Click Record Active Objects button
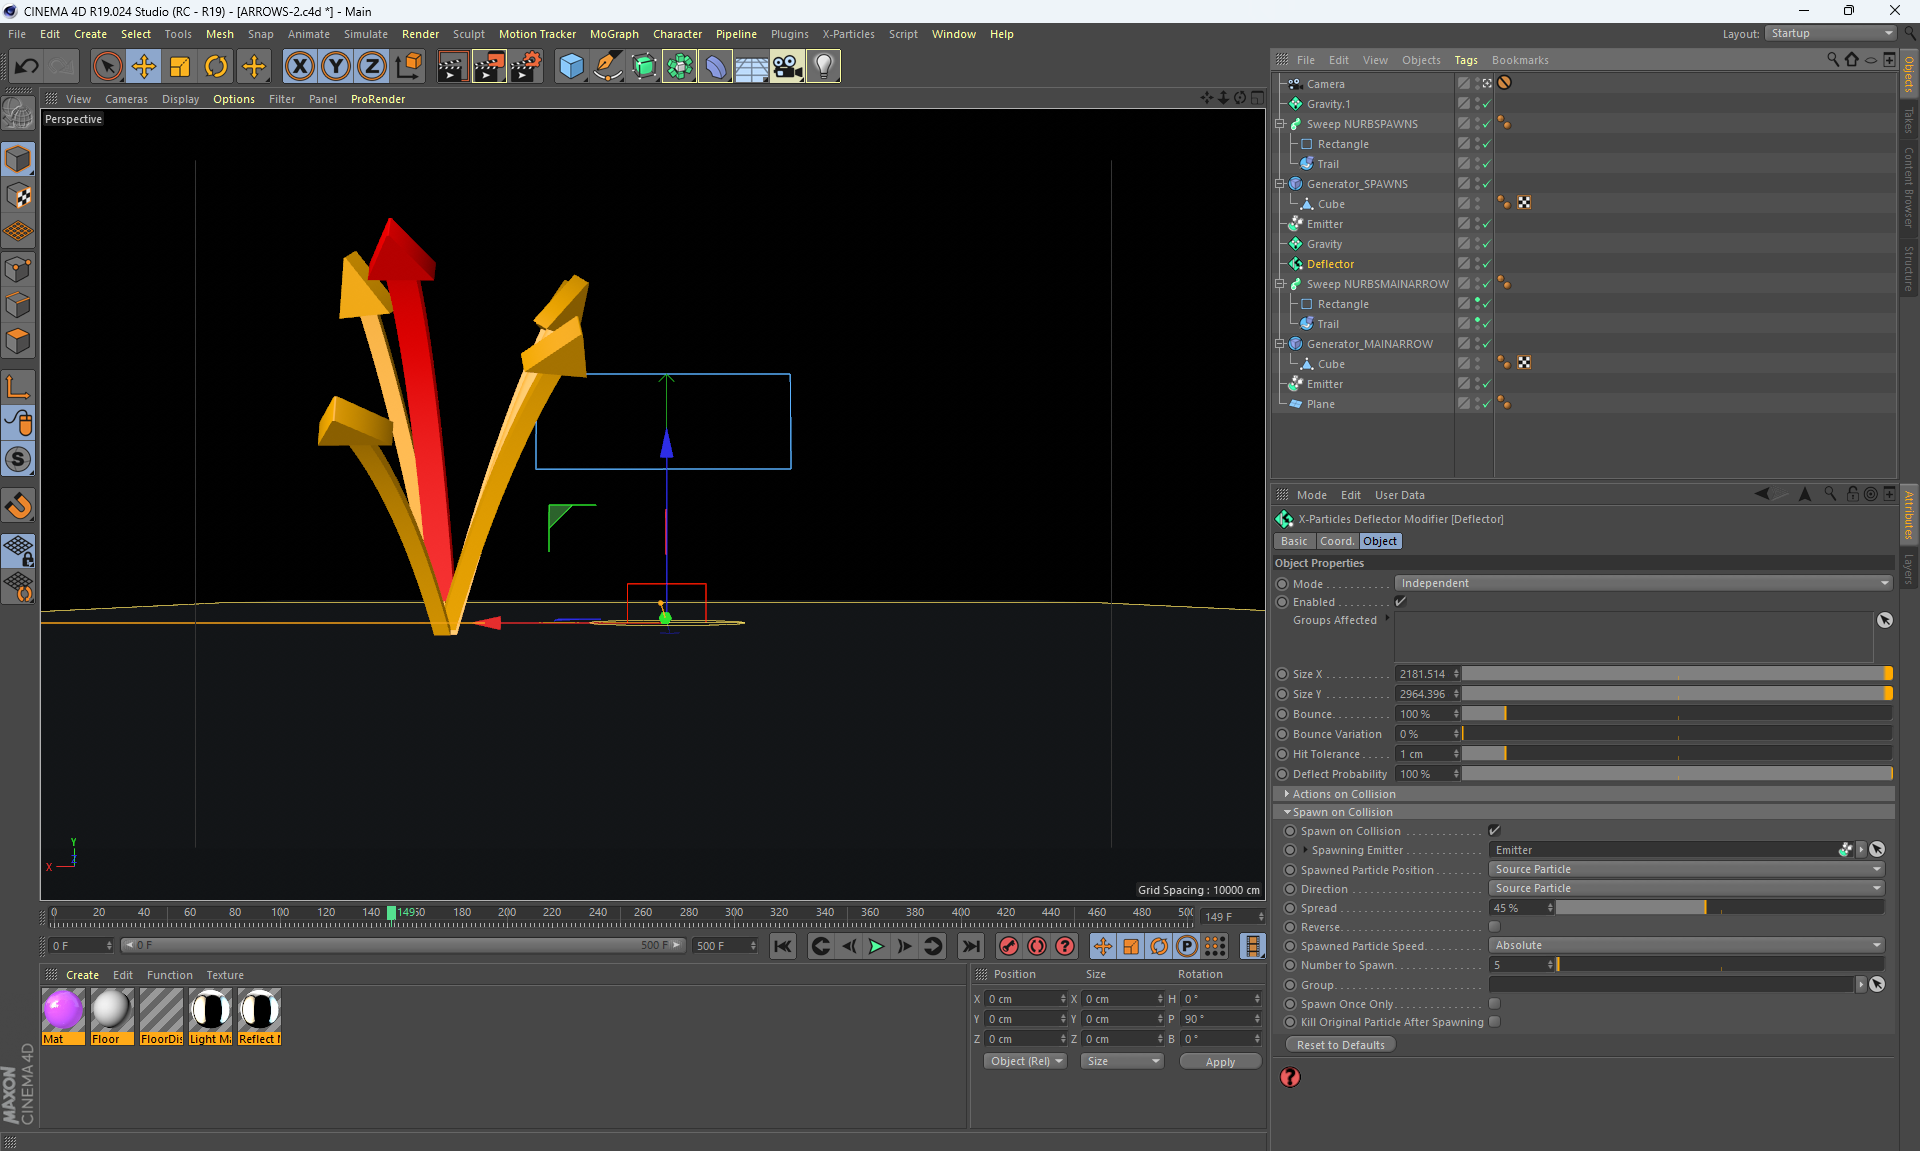This screenshot has height=1151, width=1920. click(x=1009, y=946)
